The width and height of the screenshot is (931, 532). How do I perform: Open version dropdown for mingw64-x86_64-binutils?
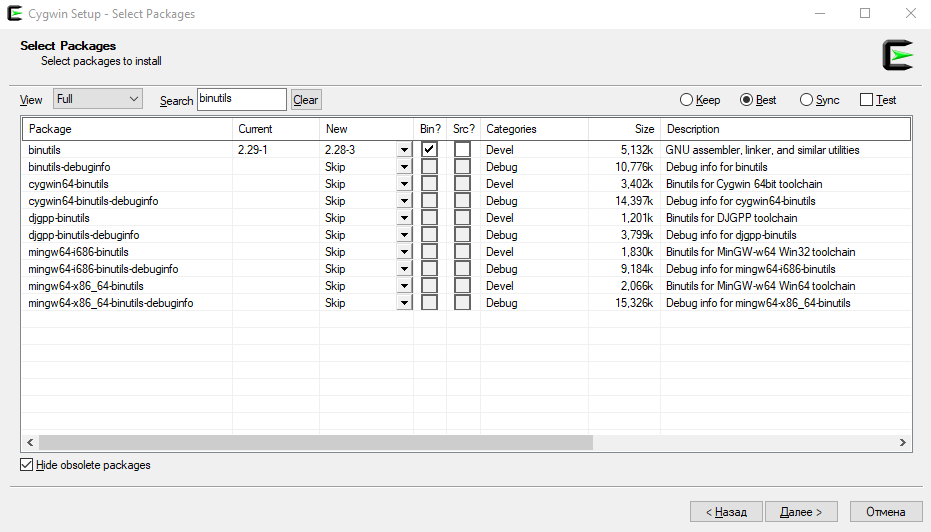(x=404, y=286)
